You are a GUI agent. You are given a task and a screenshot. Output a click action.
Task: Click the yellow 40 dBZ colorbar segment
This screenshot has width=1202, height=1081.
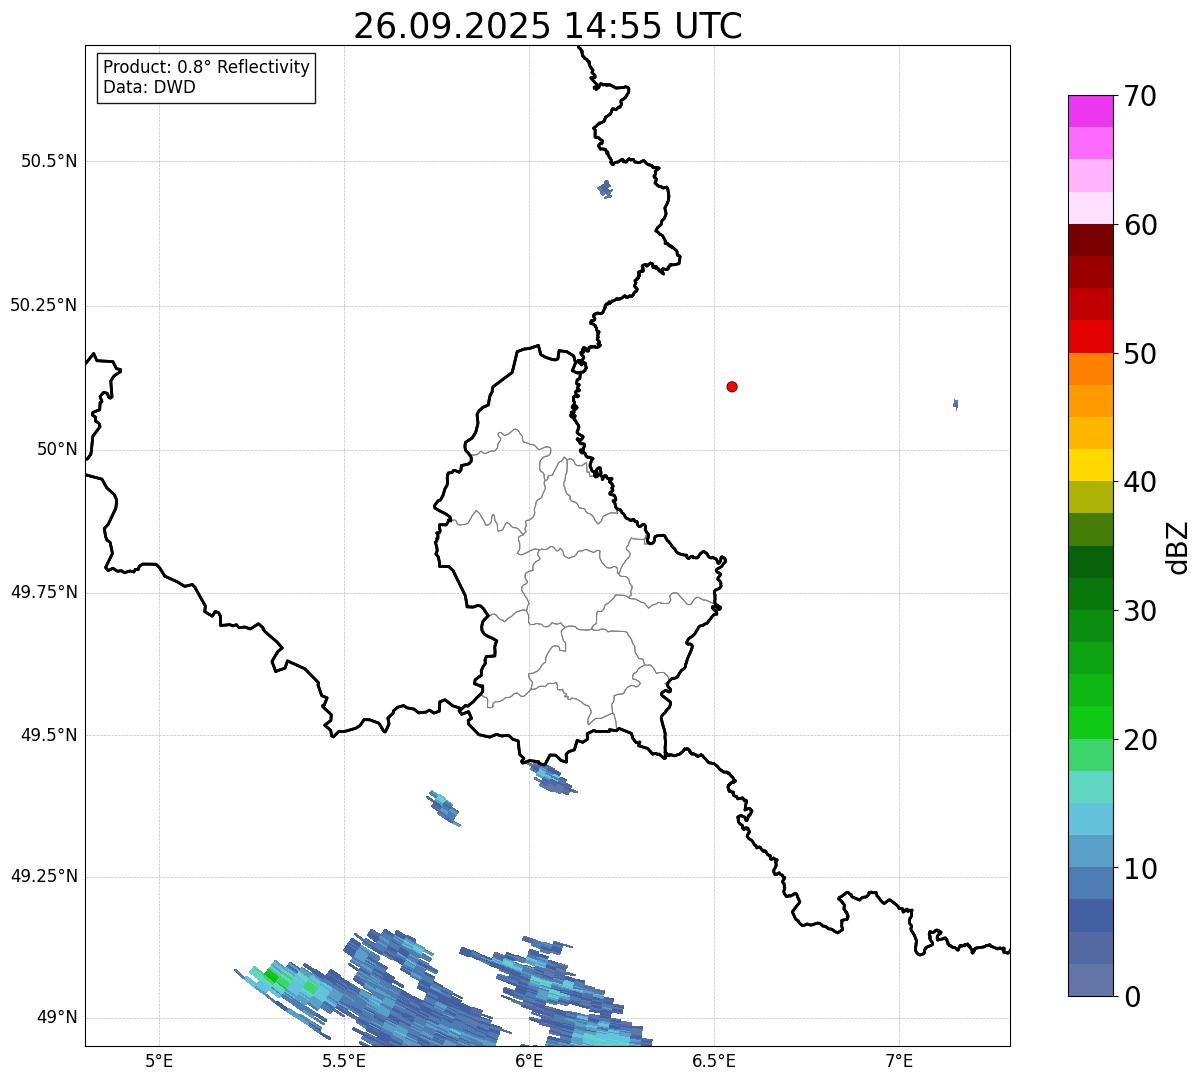point(1090,465)
